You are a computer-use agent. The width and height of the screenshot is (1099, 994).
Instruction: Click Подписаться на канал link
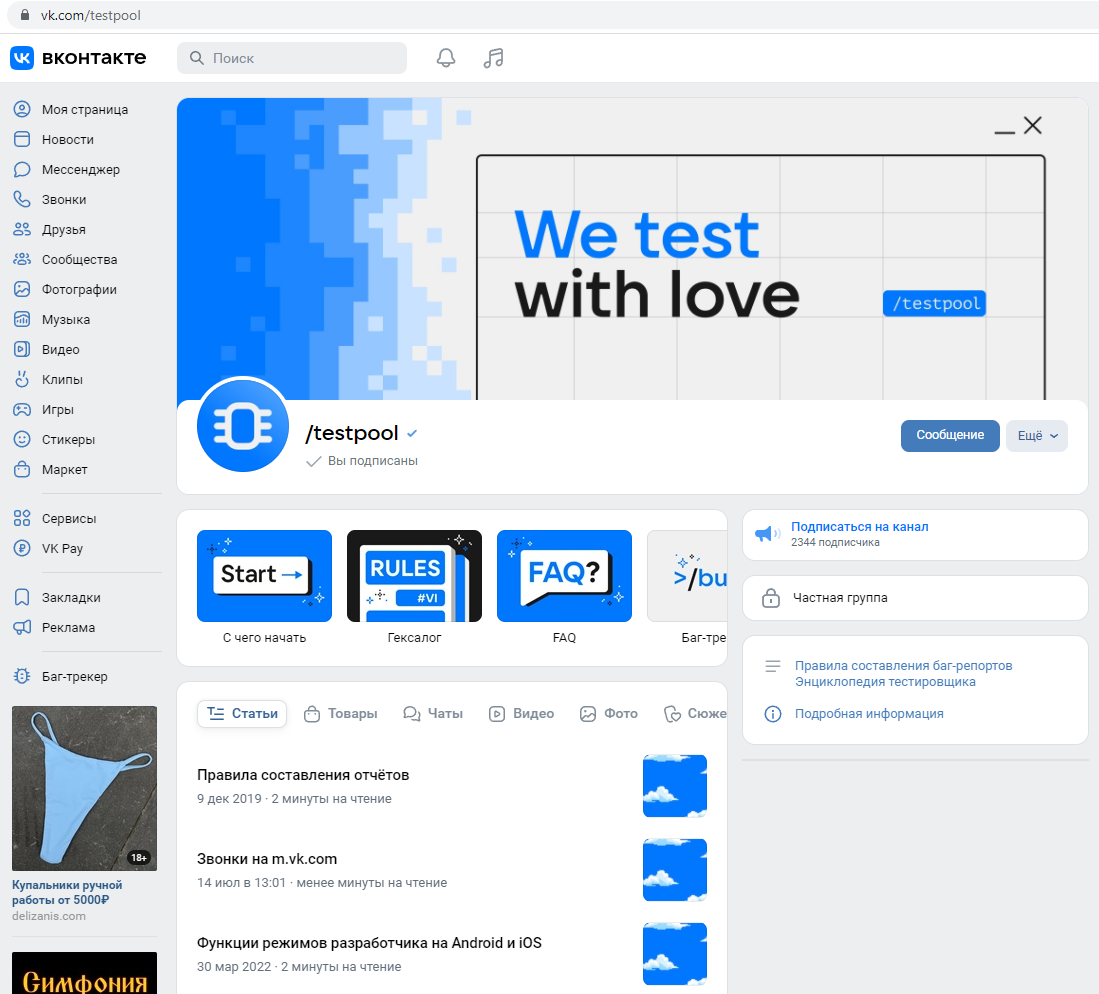[859, 527]
